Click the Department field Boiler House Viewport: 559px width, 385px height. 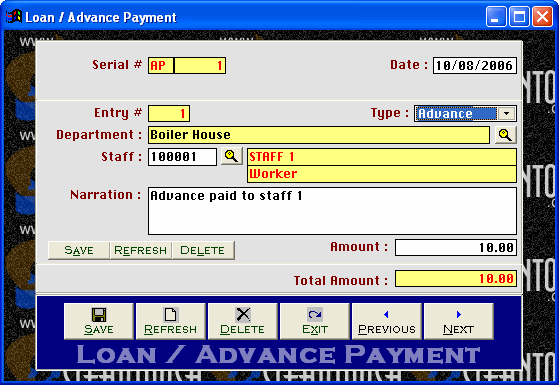pyautogui.click(x=319, y=135)
